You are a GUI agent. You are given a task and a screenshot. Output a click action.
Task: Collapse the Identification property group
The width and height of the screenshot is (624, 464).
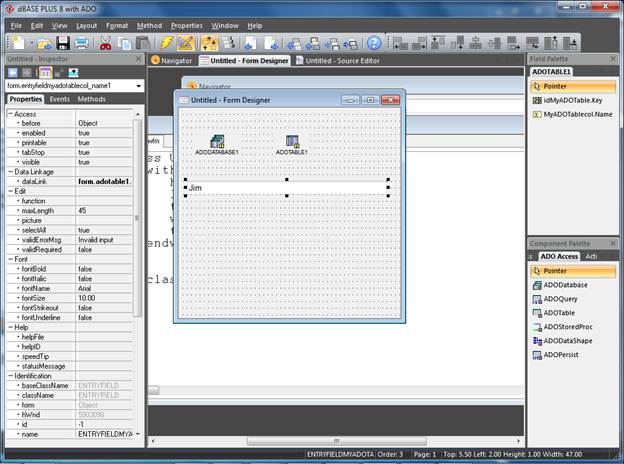(10, 375)
